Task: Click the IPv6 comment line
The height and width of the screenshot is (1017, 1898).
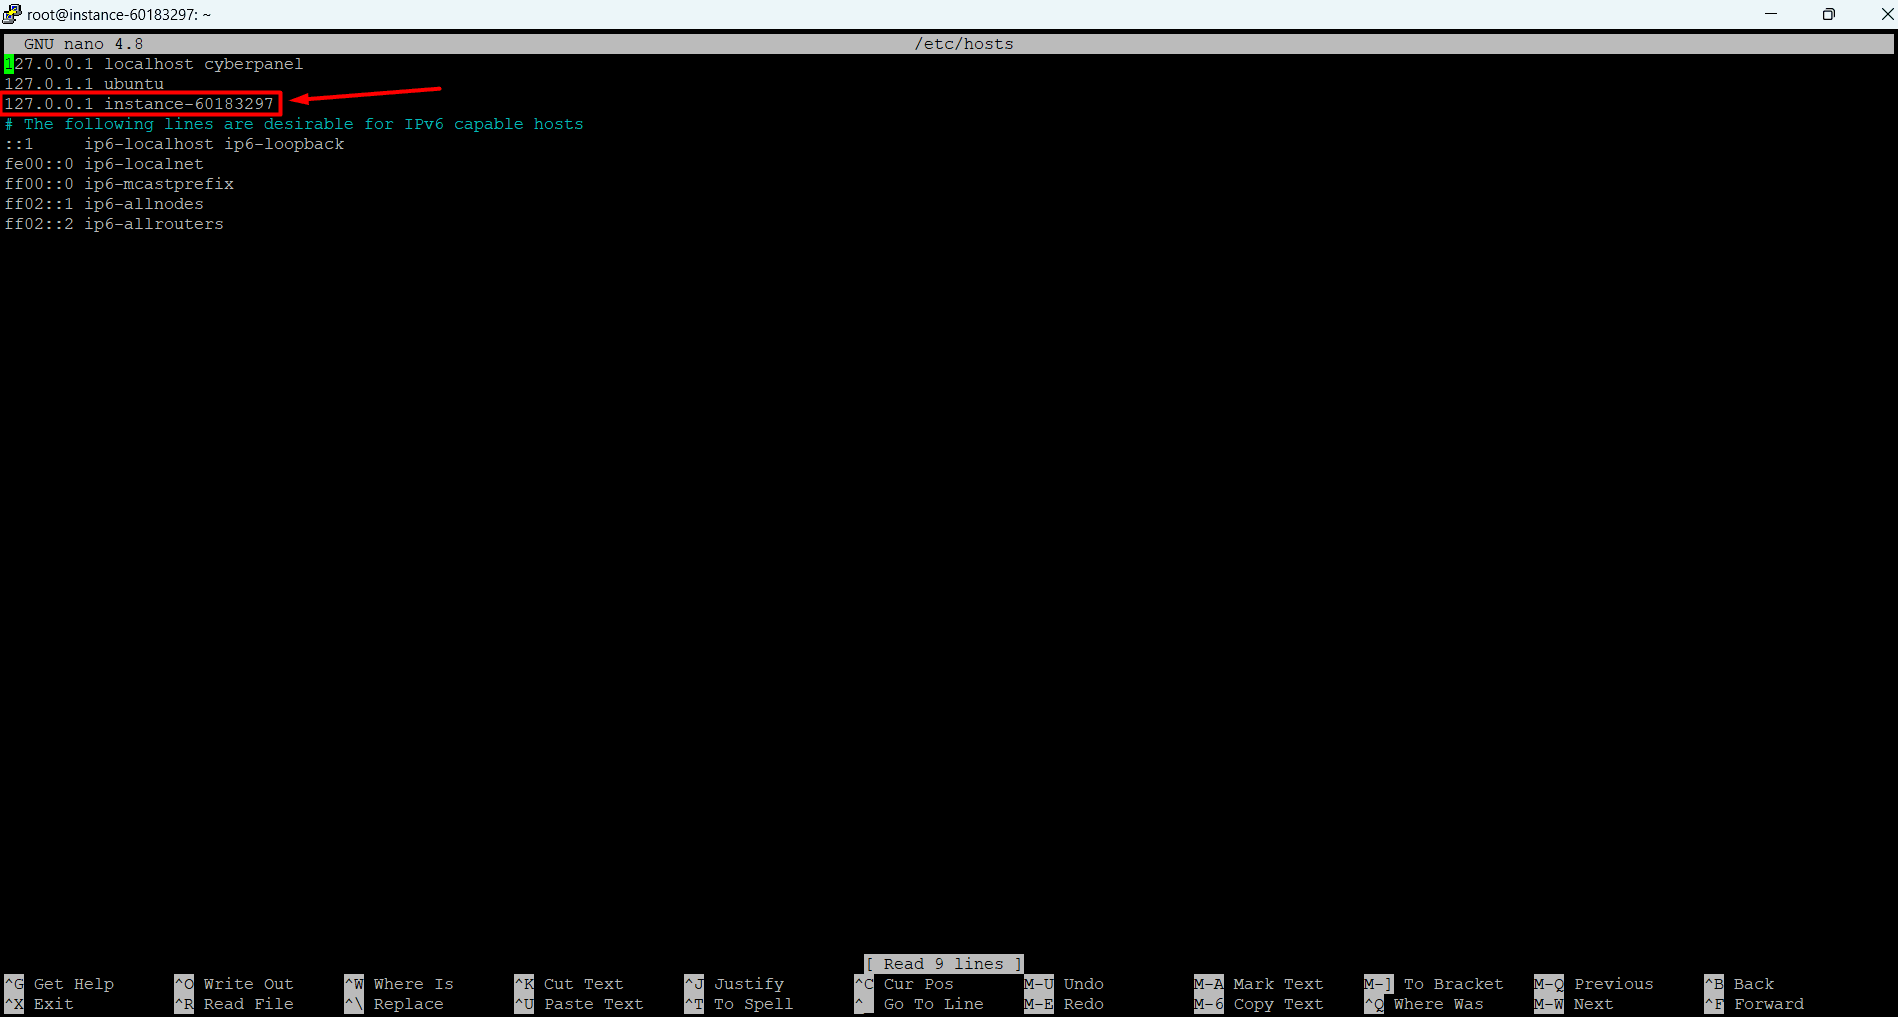Action: pyautogui.click(x=294, y=124)
